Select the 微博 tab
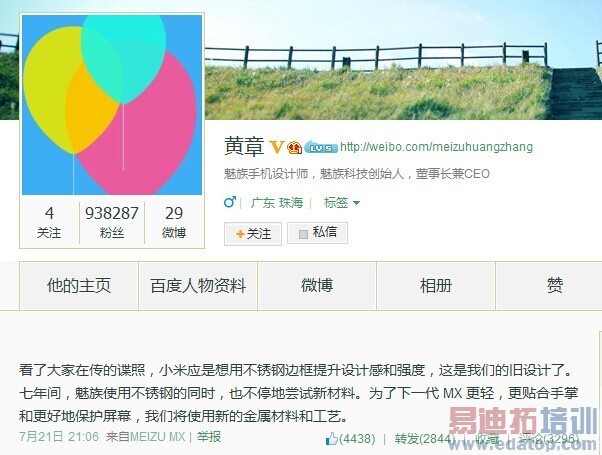The width and height of the screenshot is (602, 455). click(x=317, y=286)
